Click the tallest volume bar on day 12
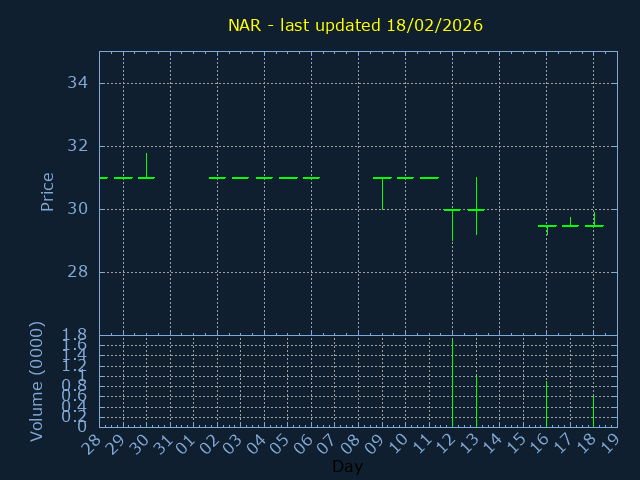 pyautogui.click(x=452, y=385)
